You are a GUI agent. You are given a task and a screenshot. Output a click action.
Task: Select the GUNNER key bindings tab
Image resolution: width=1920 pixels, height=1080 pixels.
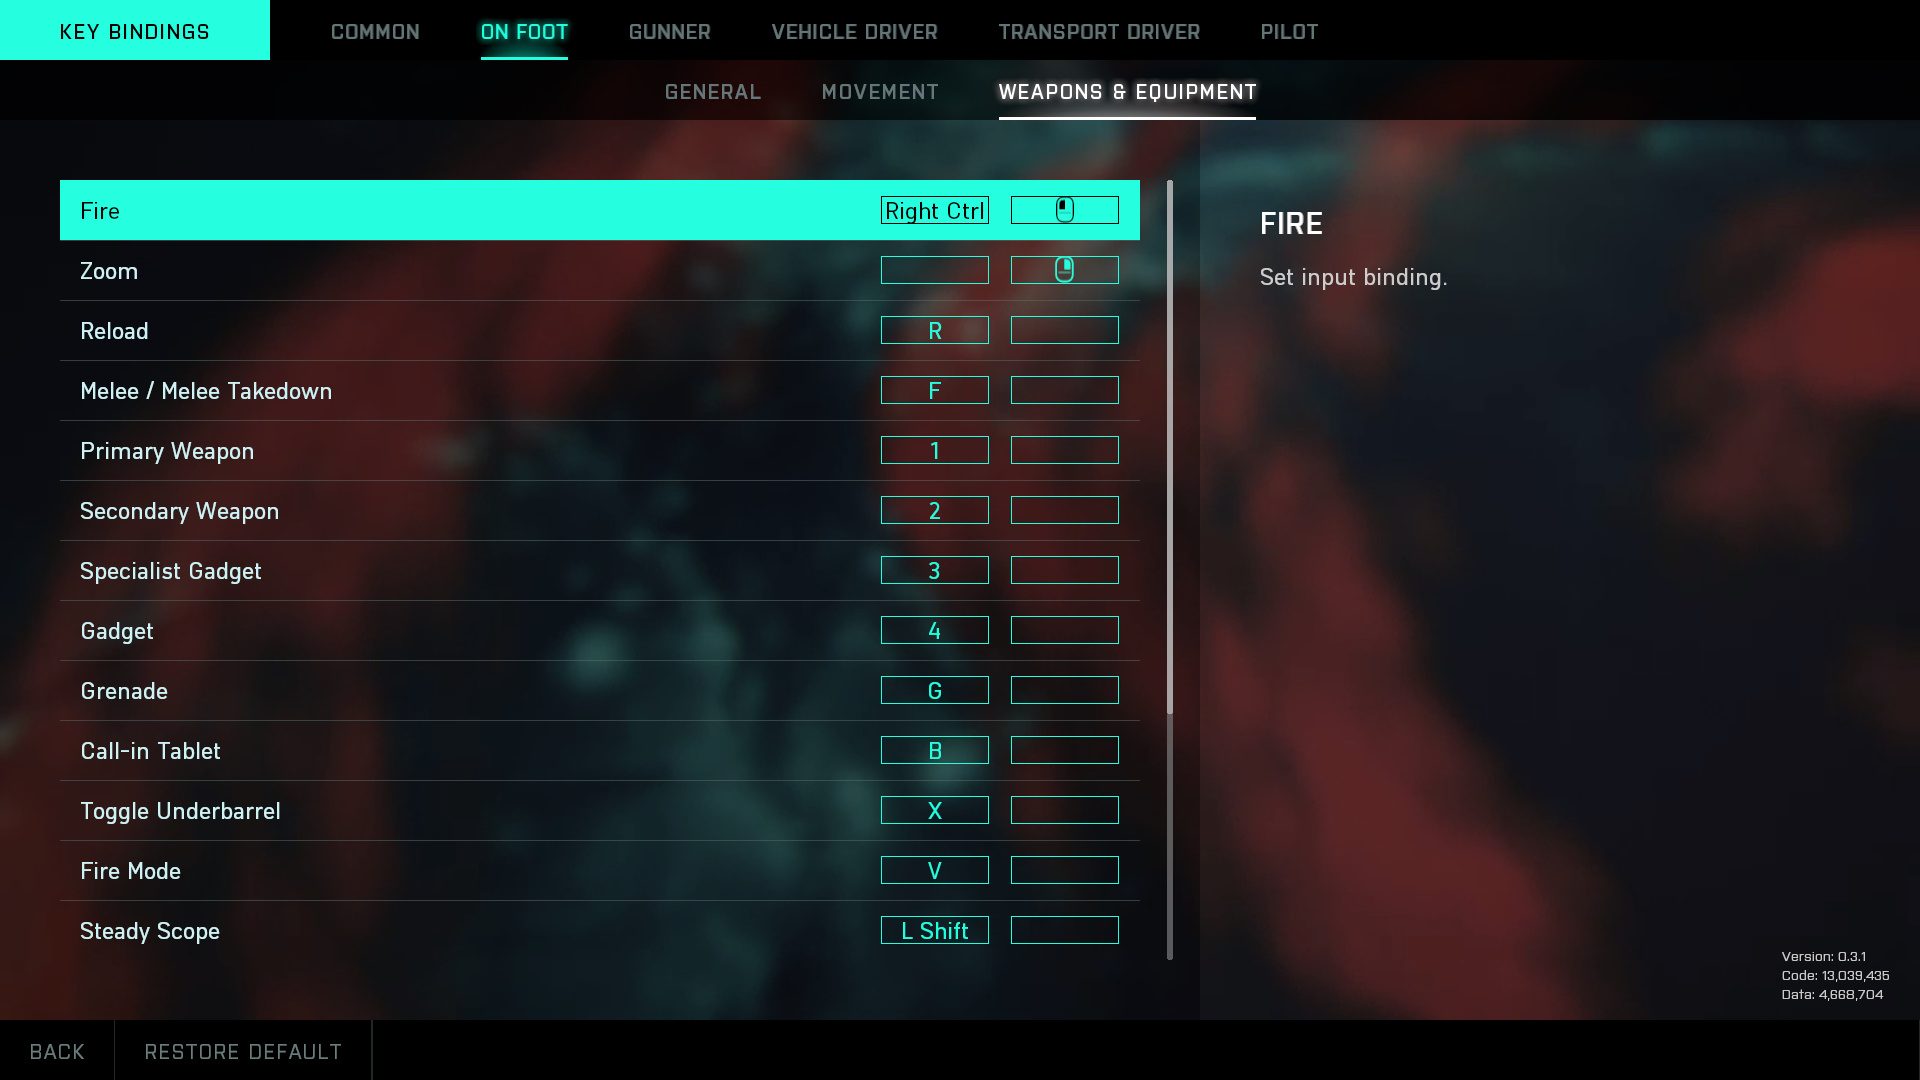pos(669,32)
